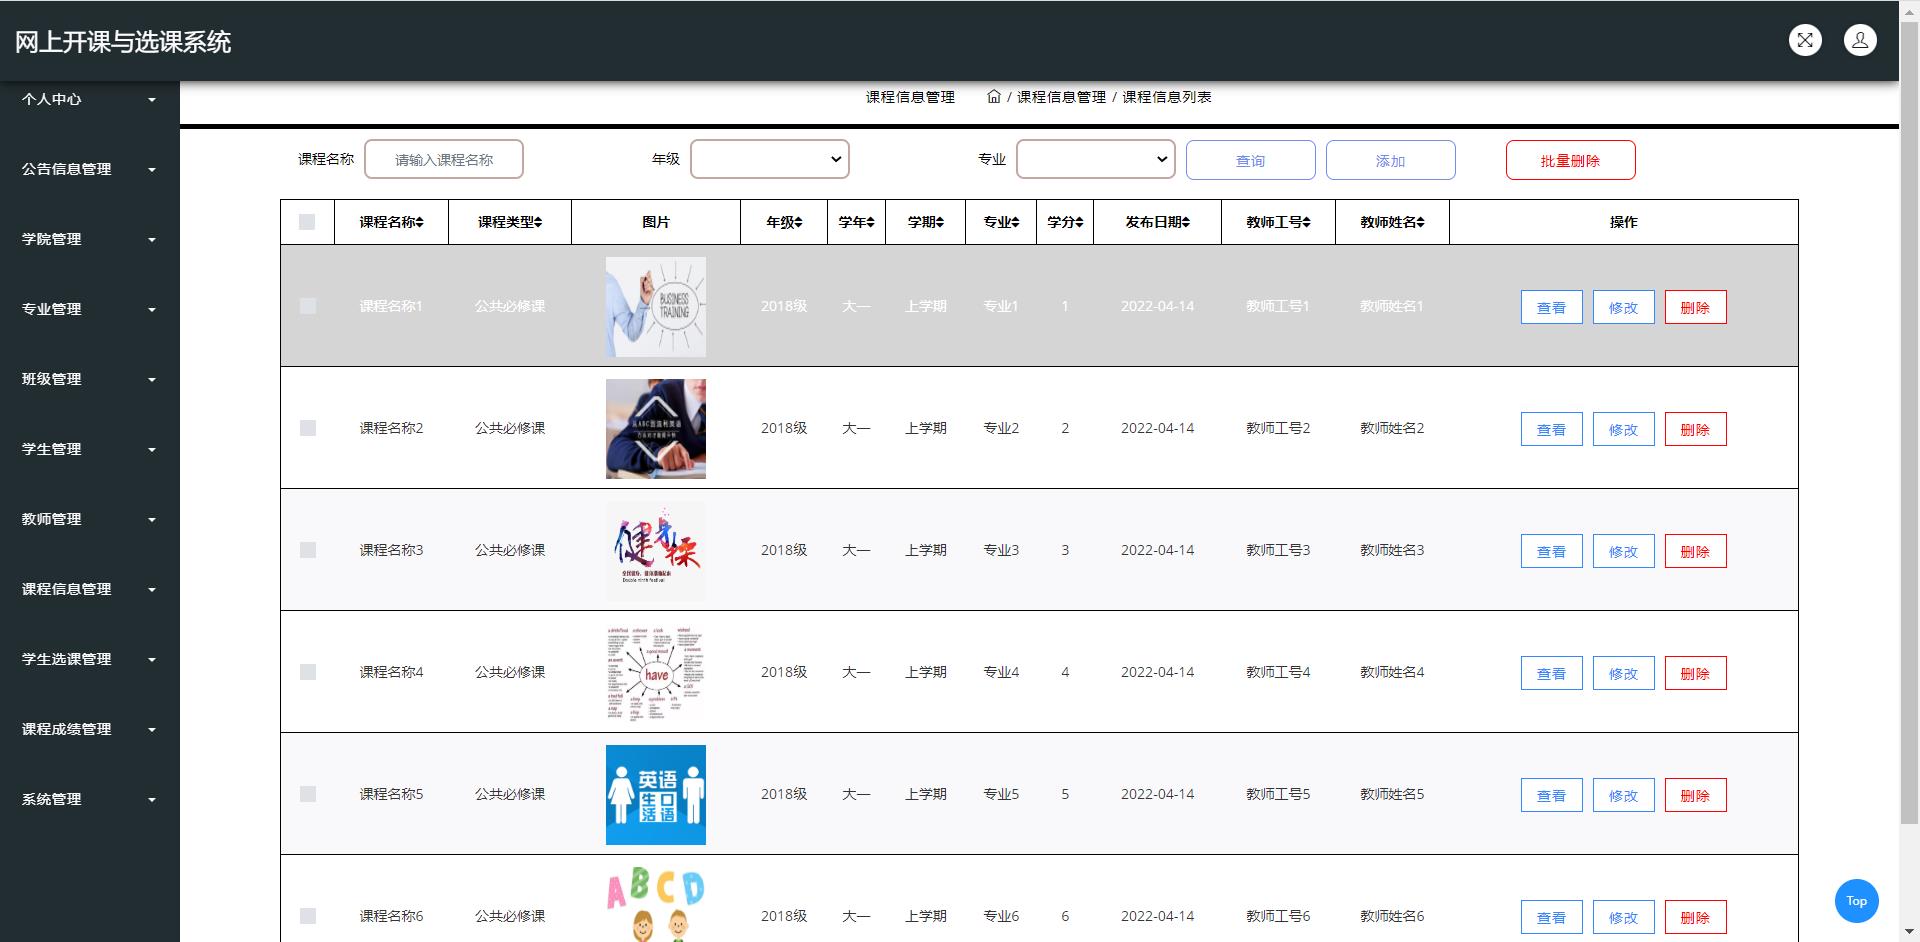Viewport: 1920px width, 942px height.
Task: Check the row checkbox for 课程名称3
Action: click(308, 550)
